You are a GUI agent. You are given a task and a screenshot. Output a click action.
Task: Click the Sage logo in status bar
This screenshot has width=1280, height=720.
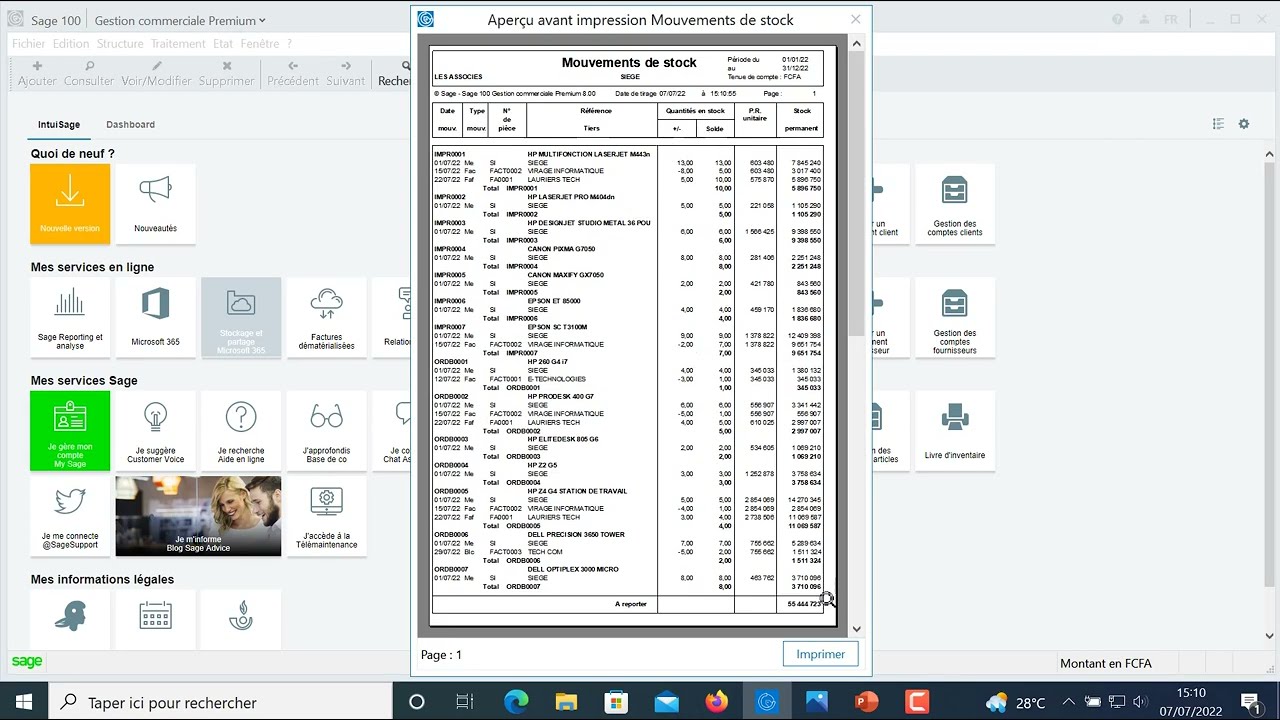[27, 662]
